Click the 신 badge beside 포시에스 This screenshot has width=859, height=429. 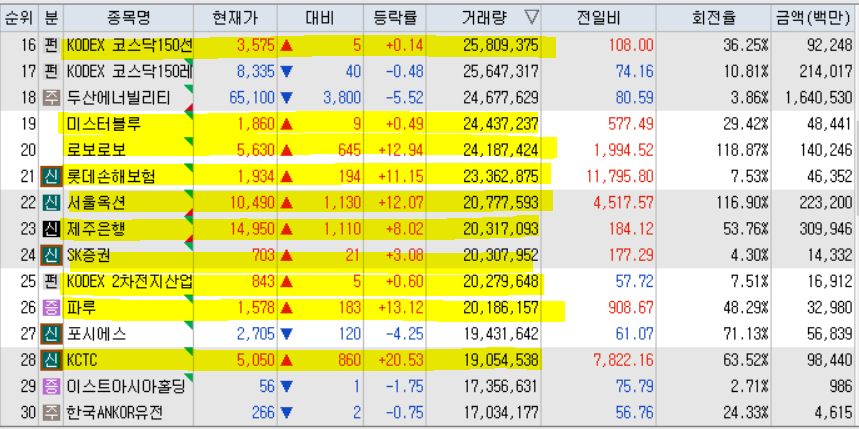point(51,334)
